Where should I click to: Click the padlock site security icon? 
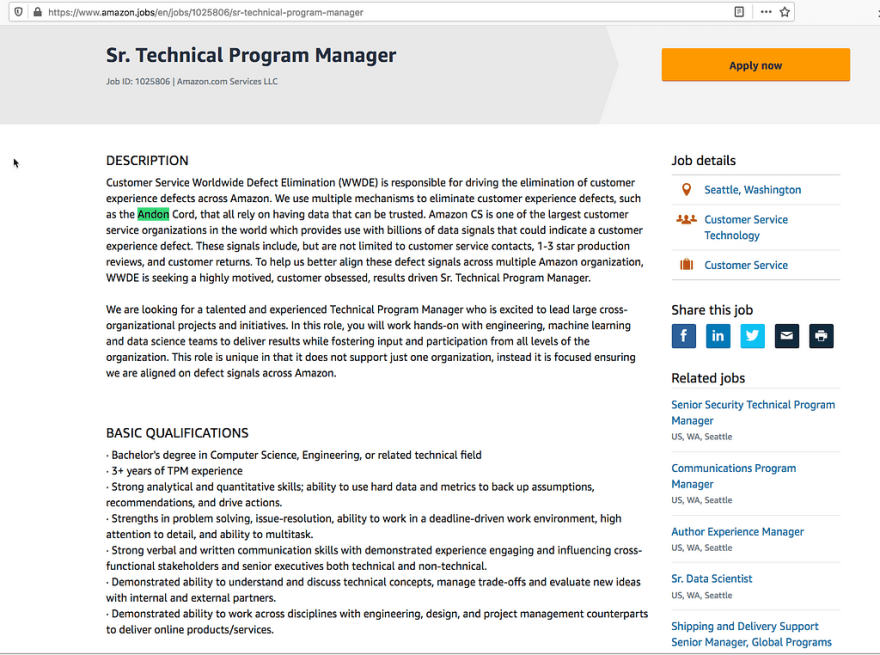tap(37, 12)
